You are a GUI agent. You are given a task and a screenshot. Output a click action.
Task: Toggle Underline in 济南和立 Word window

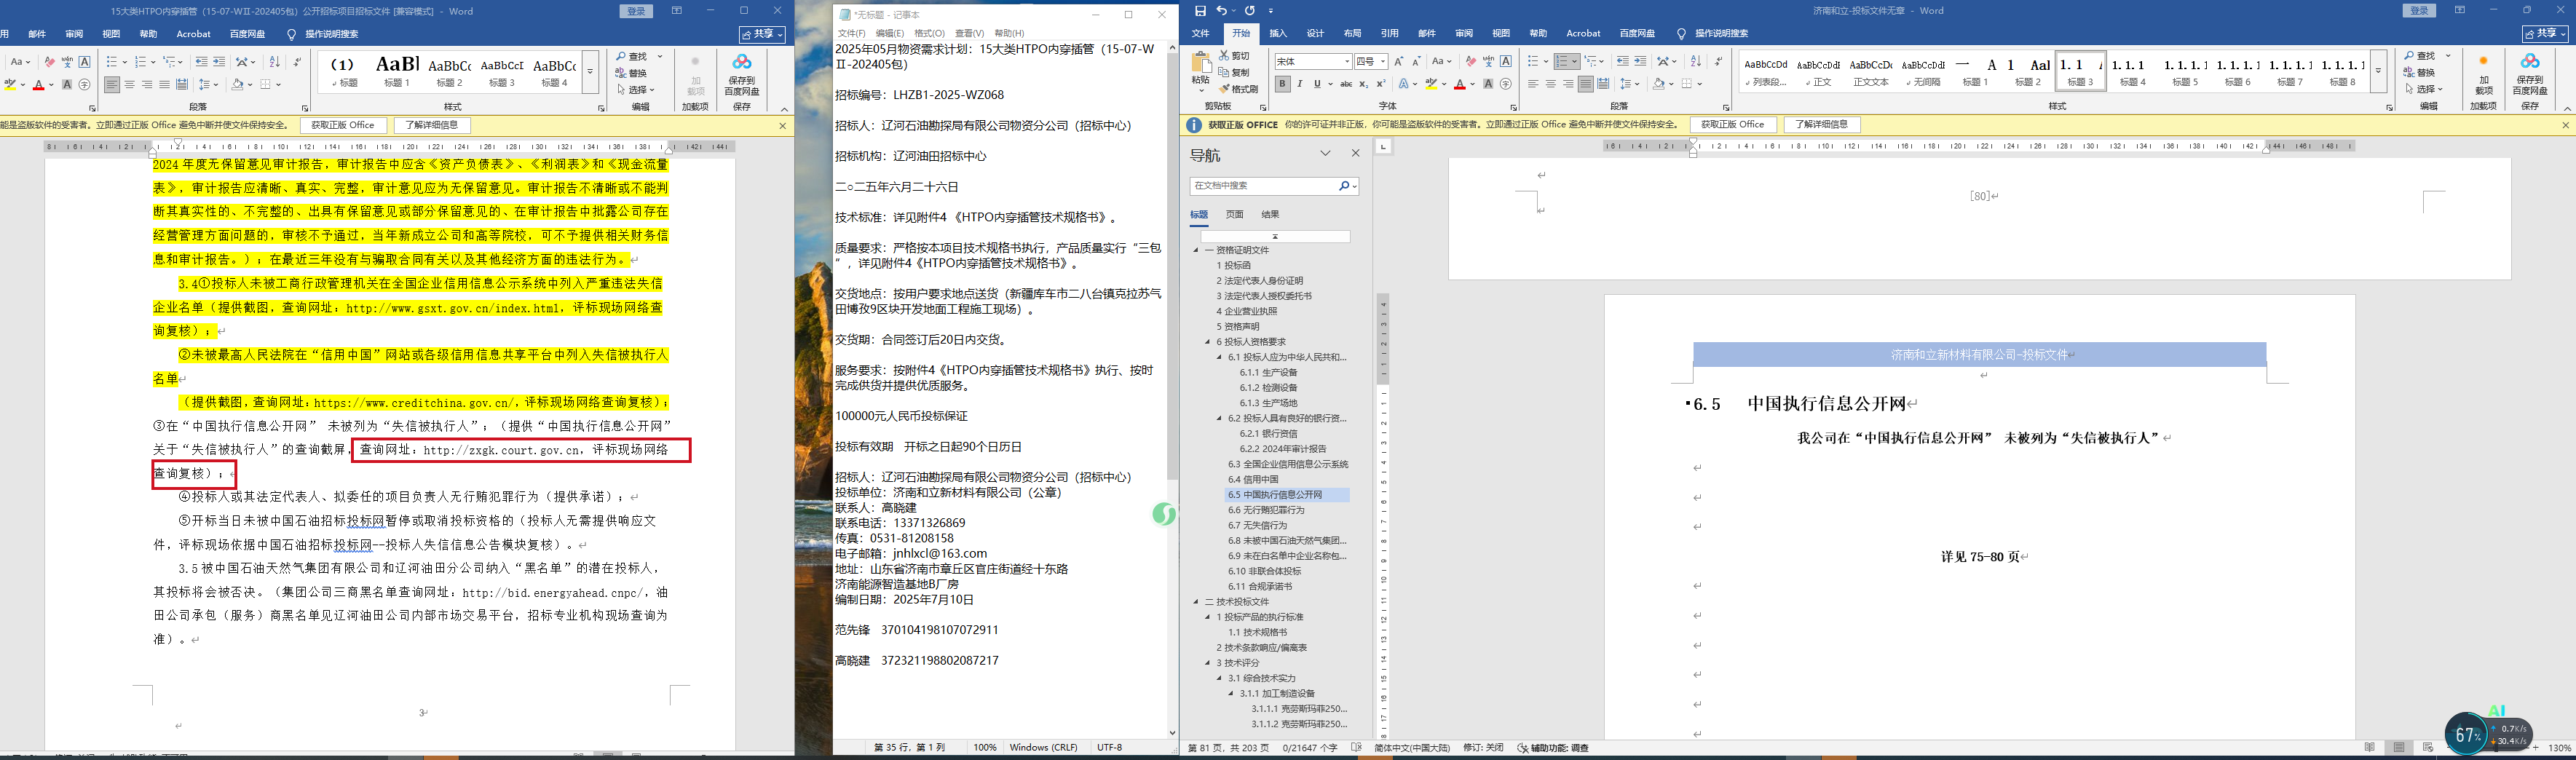pyautogui.click(x=1317, y=84)
